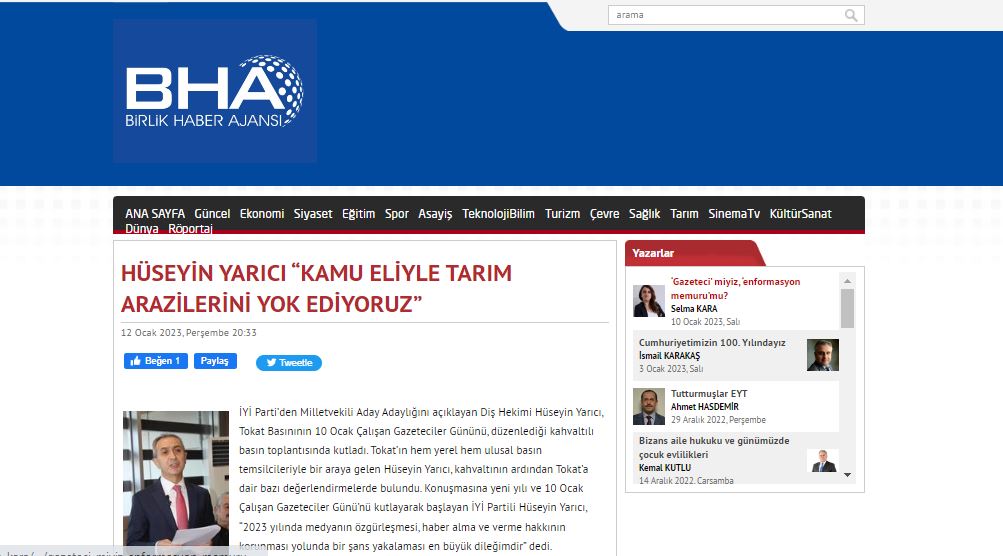The width and height of the screenshot is (1003, 556).
Task: Click Selma KARA author photo
Action: (x=649, y=301)
